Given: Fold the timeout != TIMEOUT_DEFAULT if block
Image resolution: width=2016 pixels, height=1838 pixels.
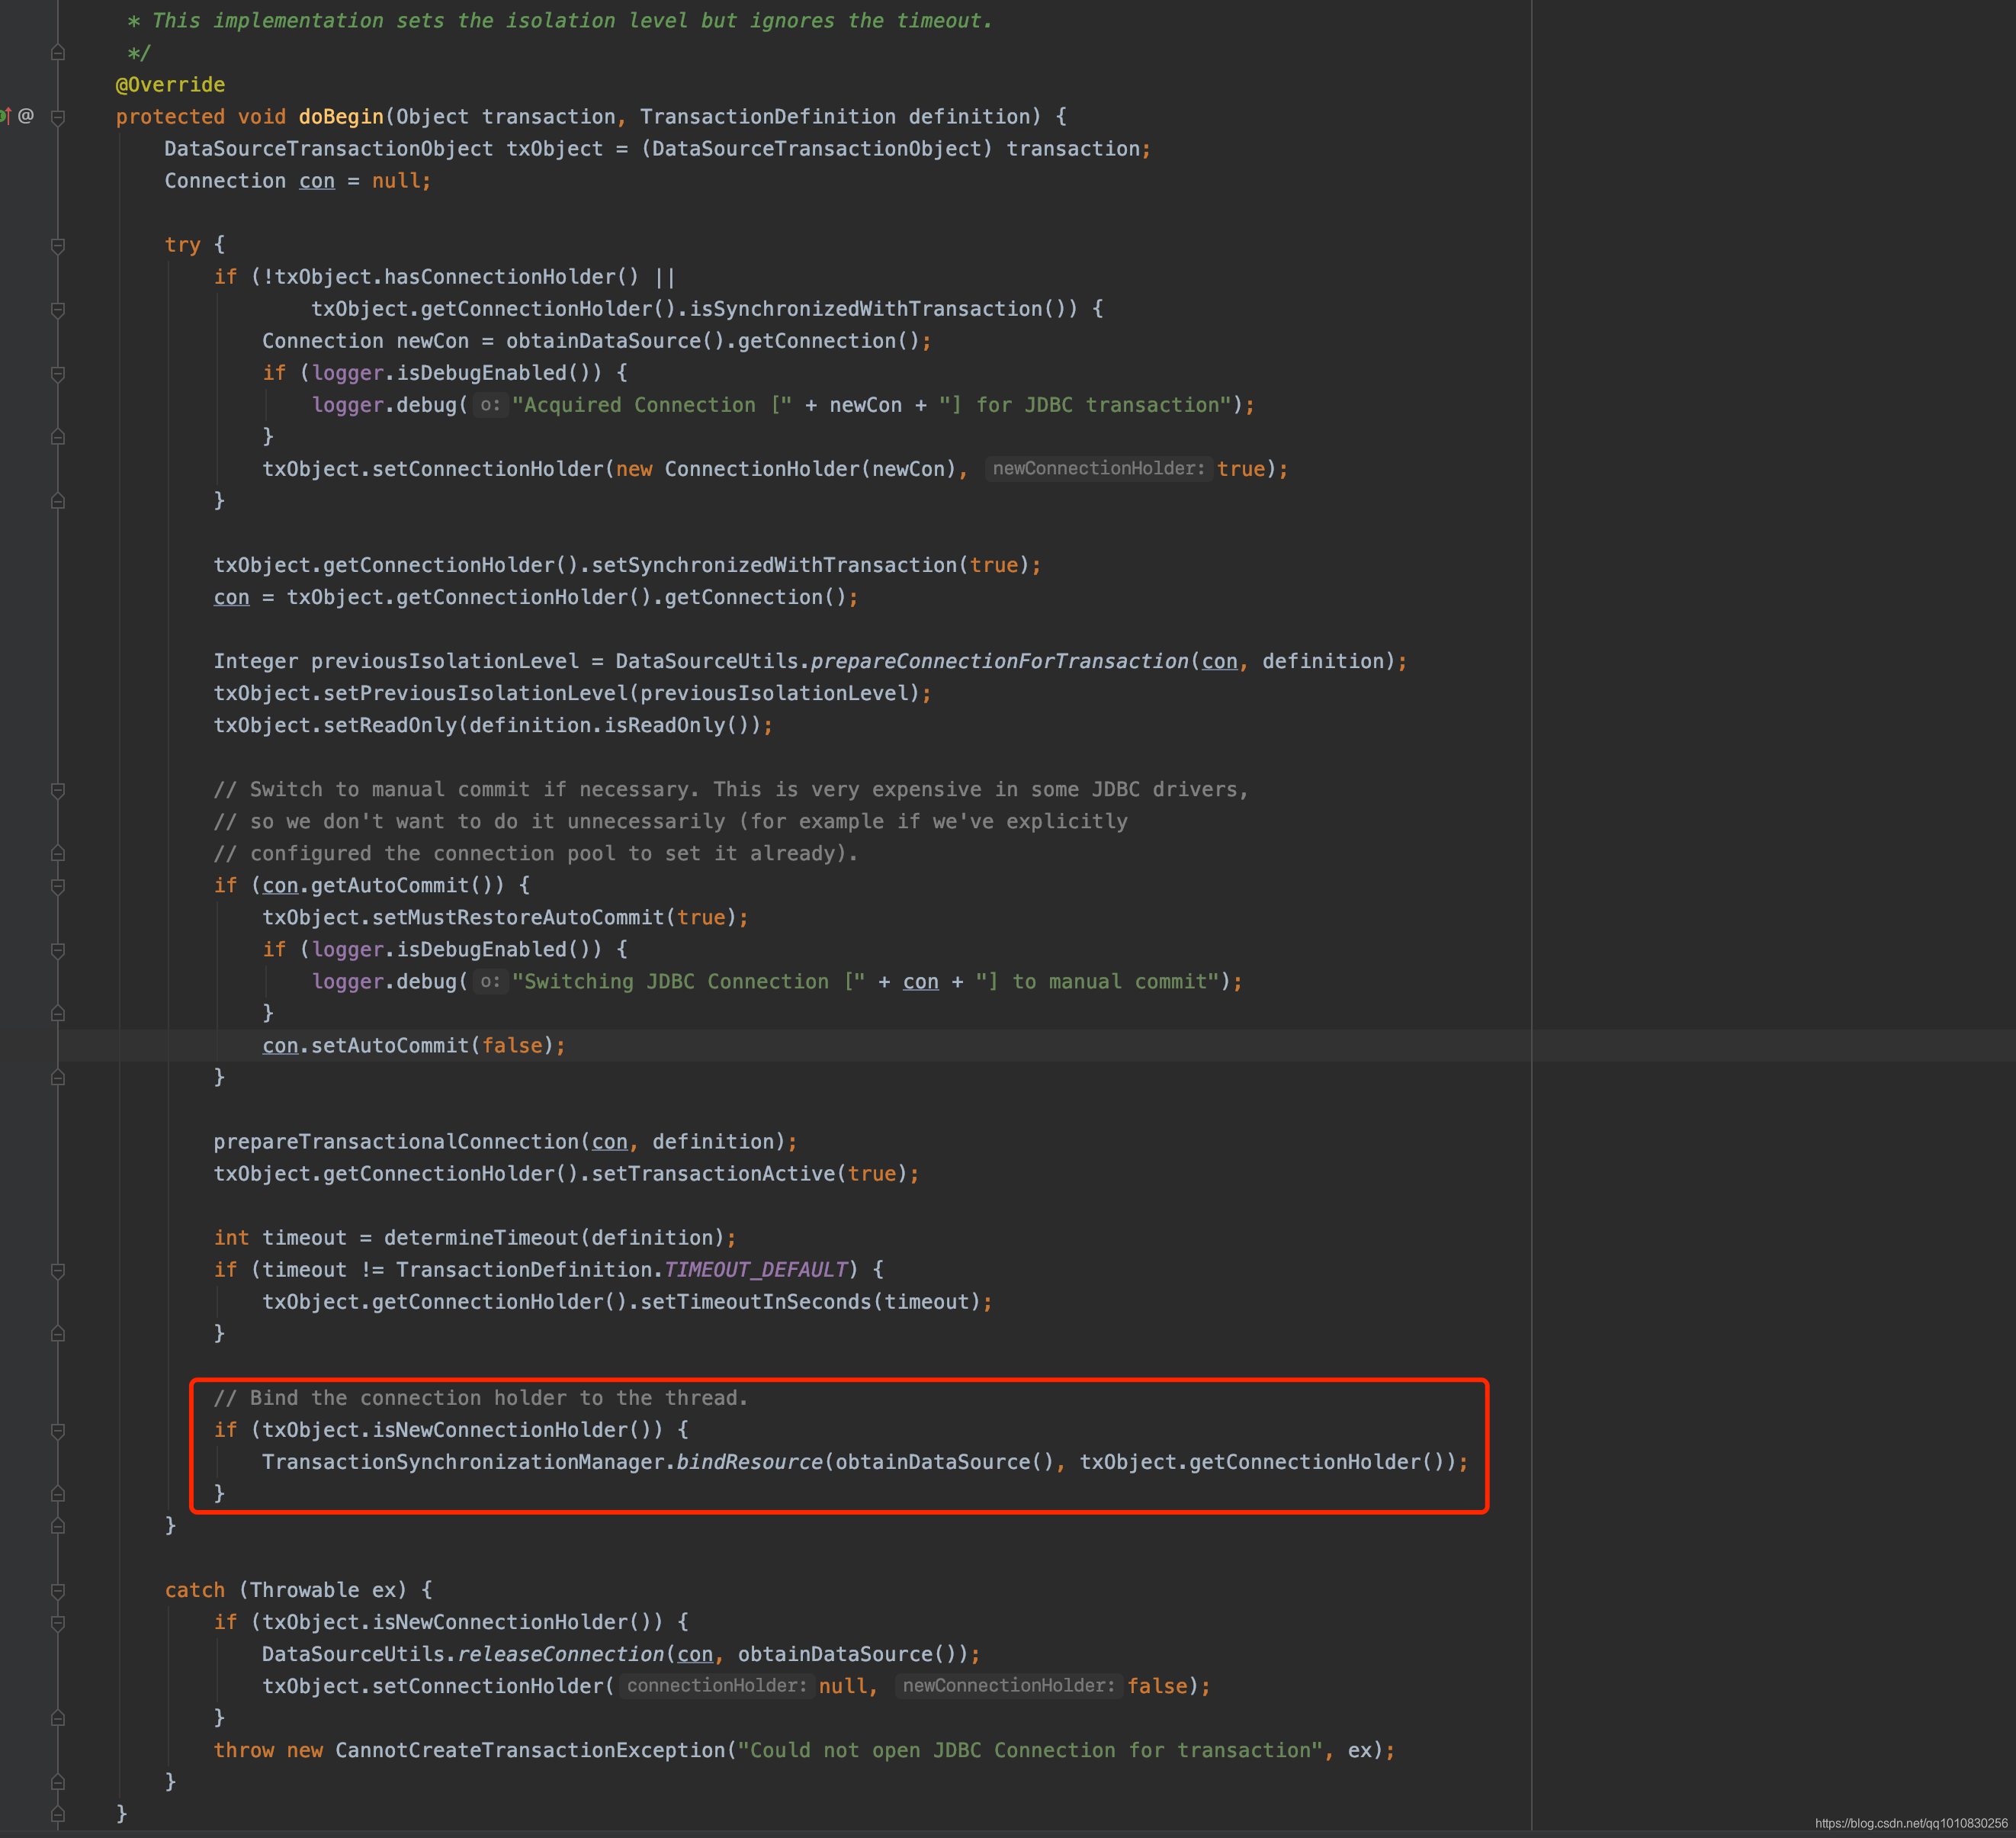Looking at the screenshot, I should (x=58, y=1270).
